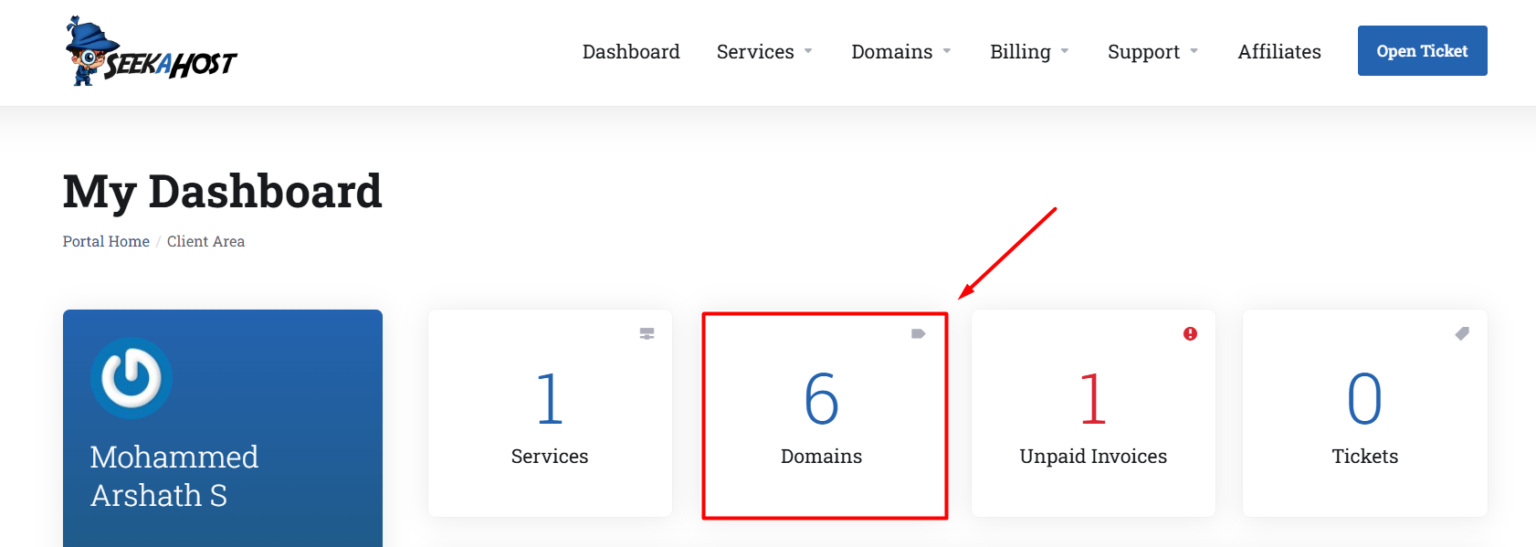Click the Client Area breadcrumb
This screenshot has height=547, width=1536.
pyautogui.click(x=206, y=241)
